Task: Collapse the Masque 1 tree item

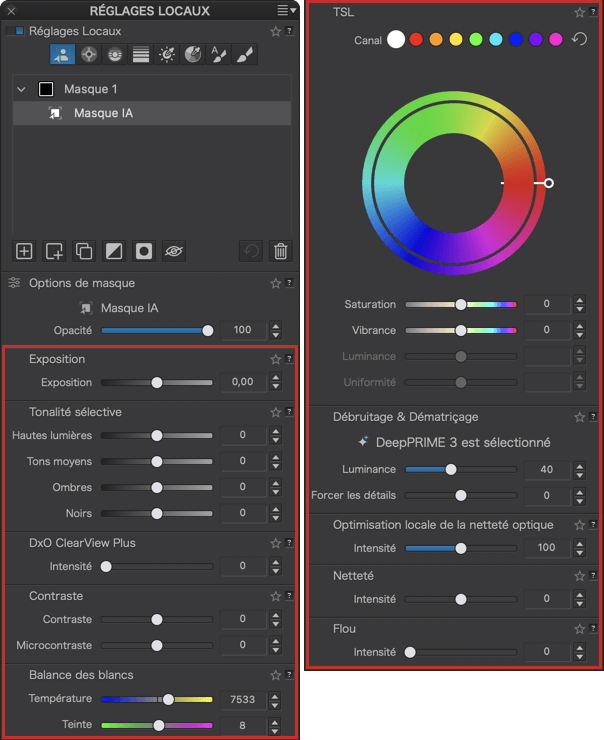Action: (21, 89)
